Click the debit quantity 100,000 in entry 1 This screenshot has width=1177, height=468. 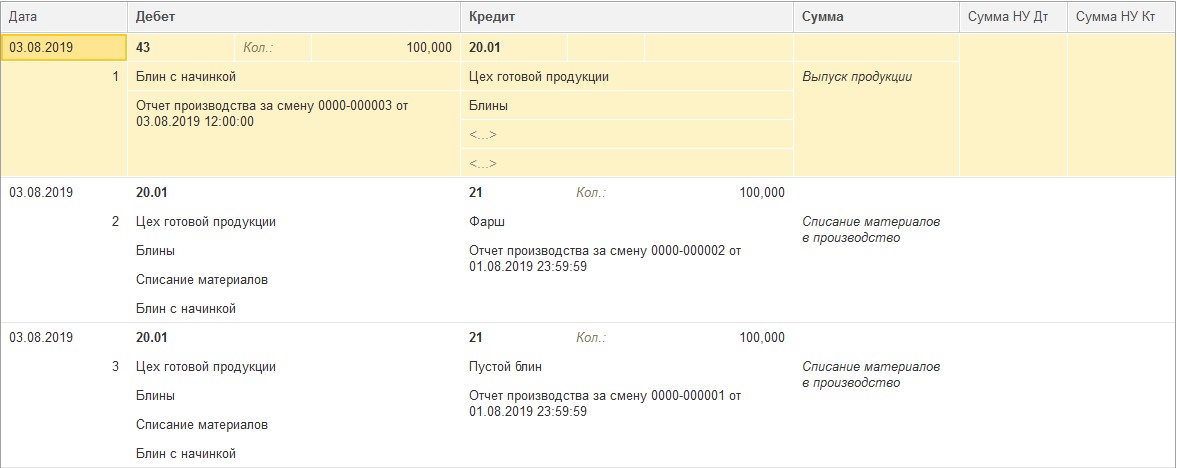point(429,47)
